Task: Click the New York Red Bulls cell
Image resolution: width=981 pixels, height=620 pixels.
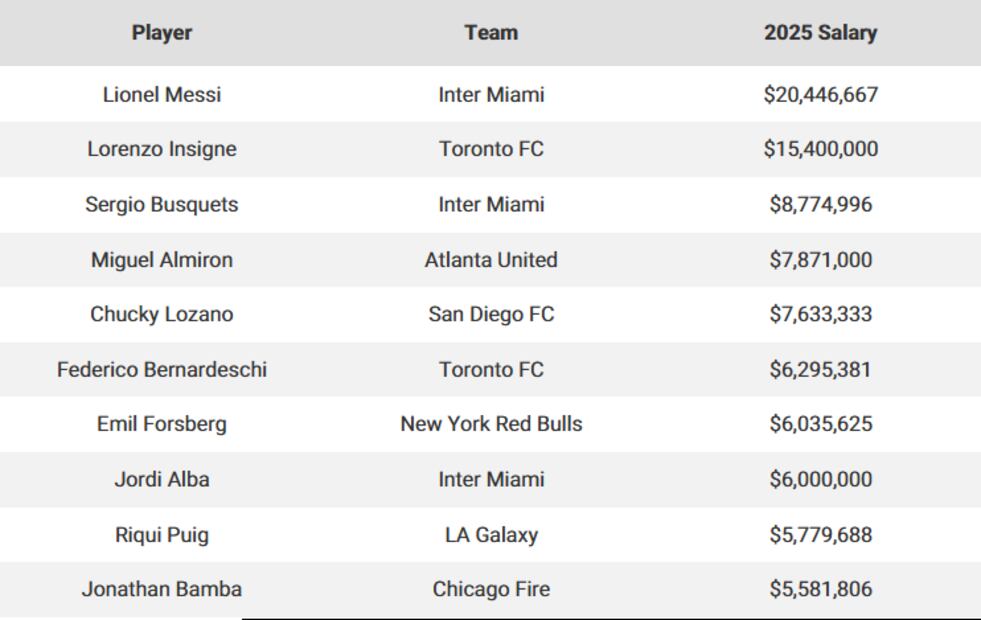Action: point(491,424)
